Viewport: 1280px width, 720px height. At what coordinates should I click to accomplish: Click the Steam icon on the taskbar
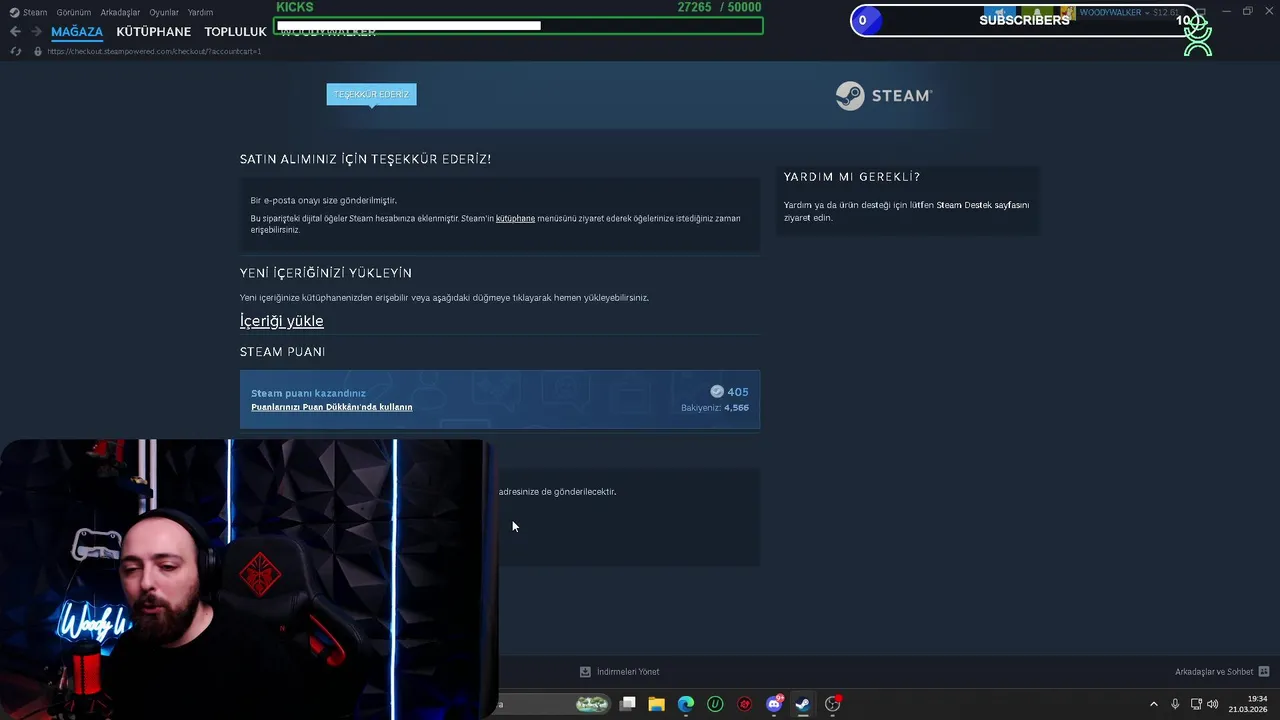pos(802,704)
